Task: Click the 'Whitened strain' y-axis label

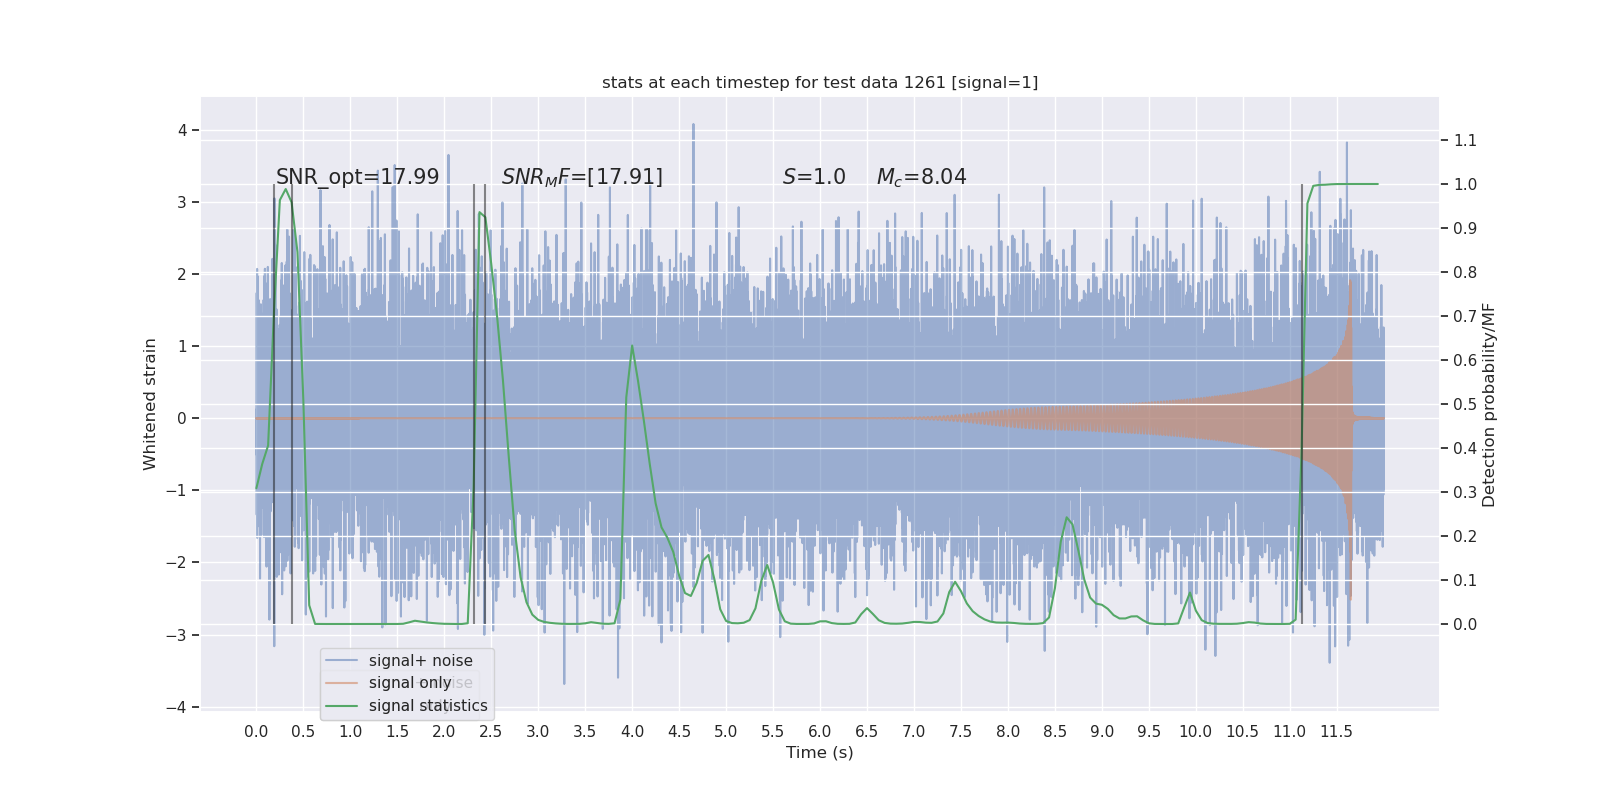Action: (150, 404)
